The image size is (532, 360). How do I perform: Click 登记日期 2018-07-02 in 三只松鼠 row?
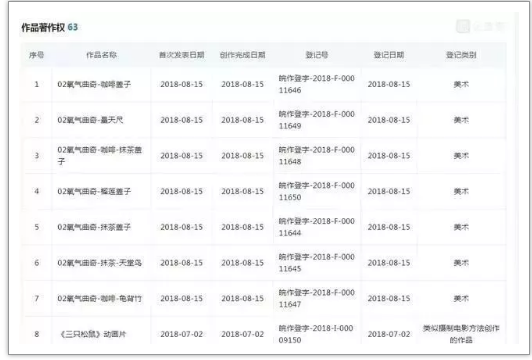click(389, 334)
